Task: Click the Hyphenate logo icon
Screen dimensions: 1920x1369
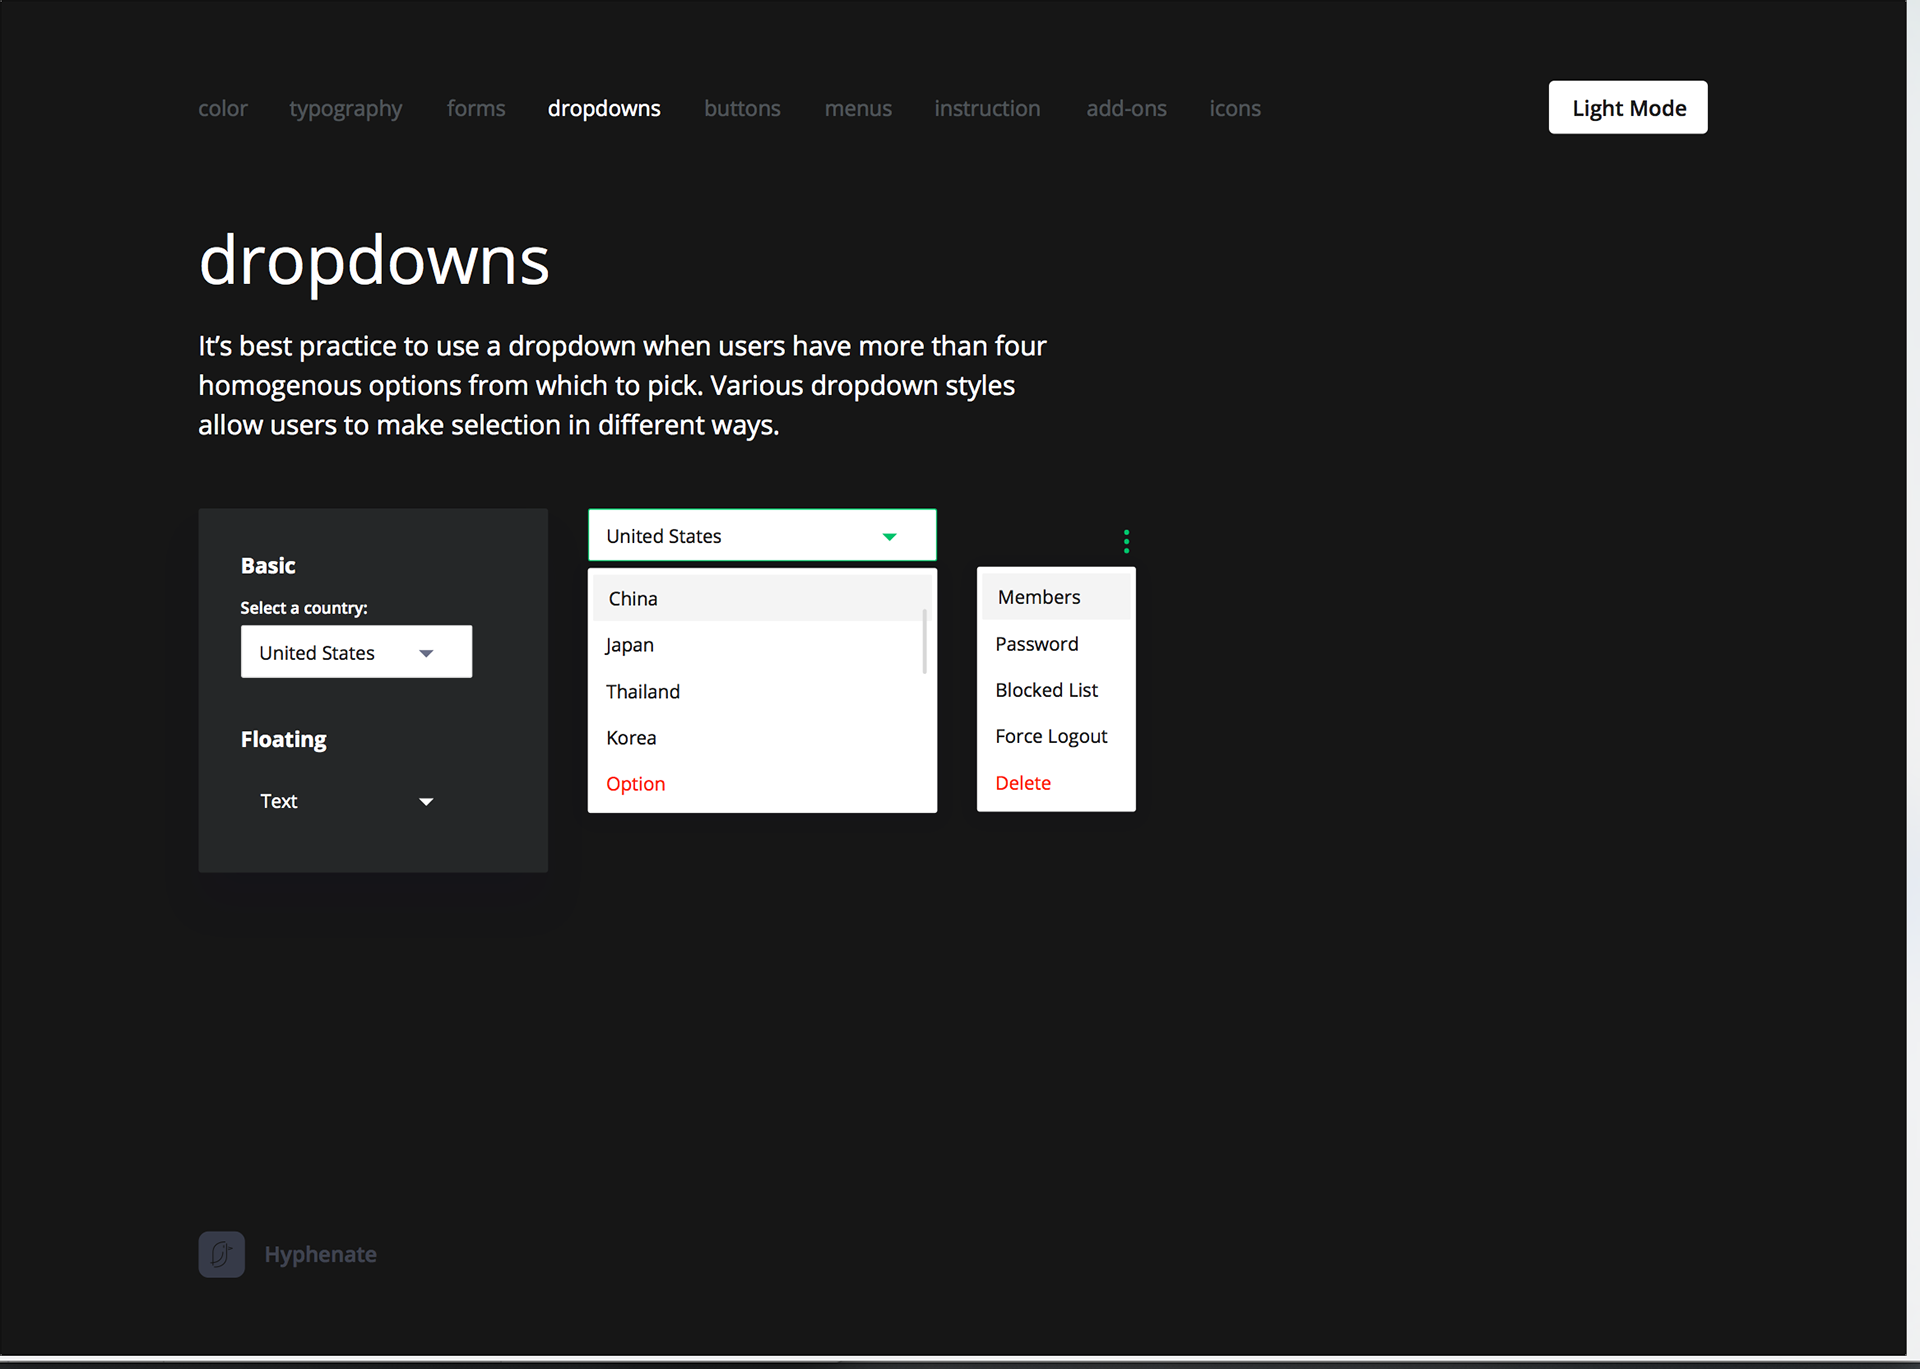Action: coord(221,1254)
